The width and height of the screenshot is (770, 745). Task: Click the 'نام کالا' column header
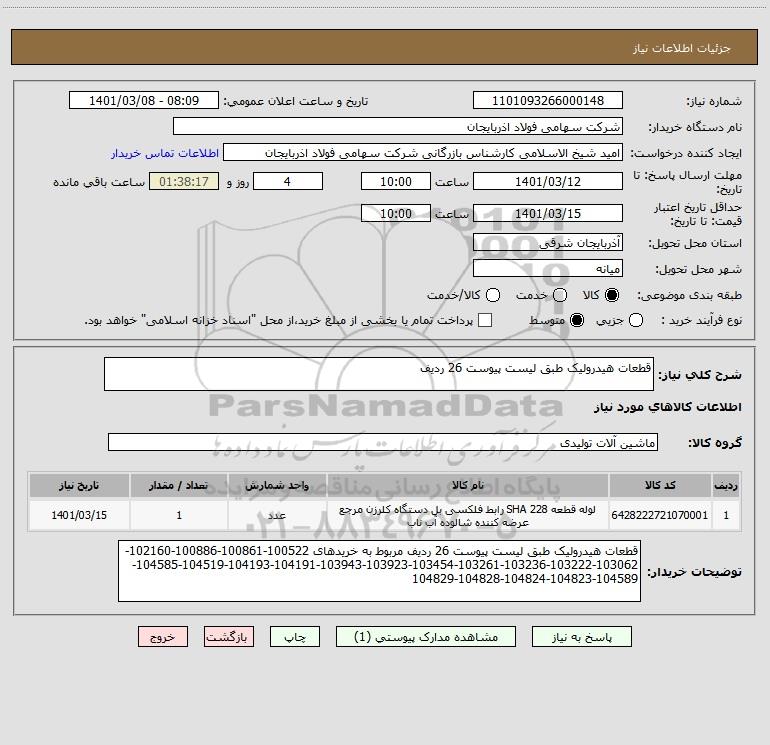click(468, 485)
